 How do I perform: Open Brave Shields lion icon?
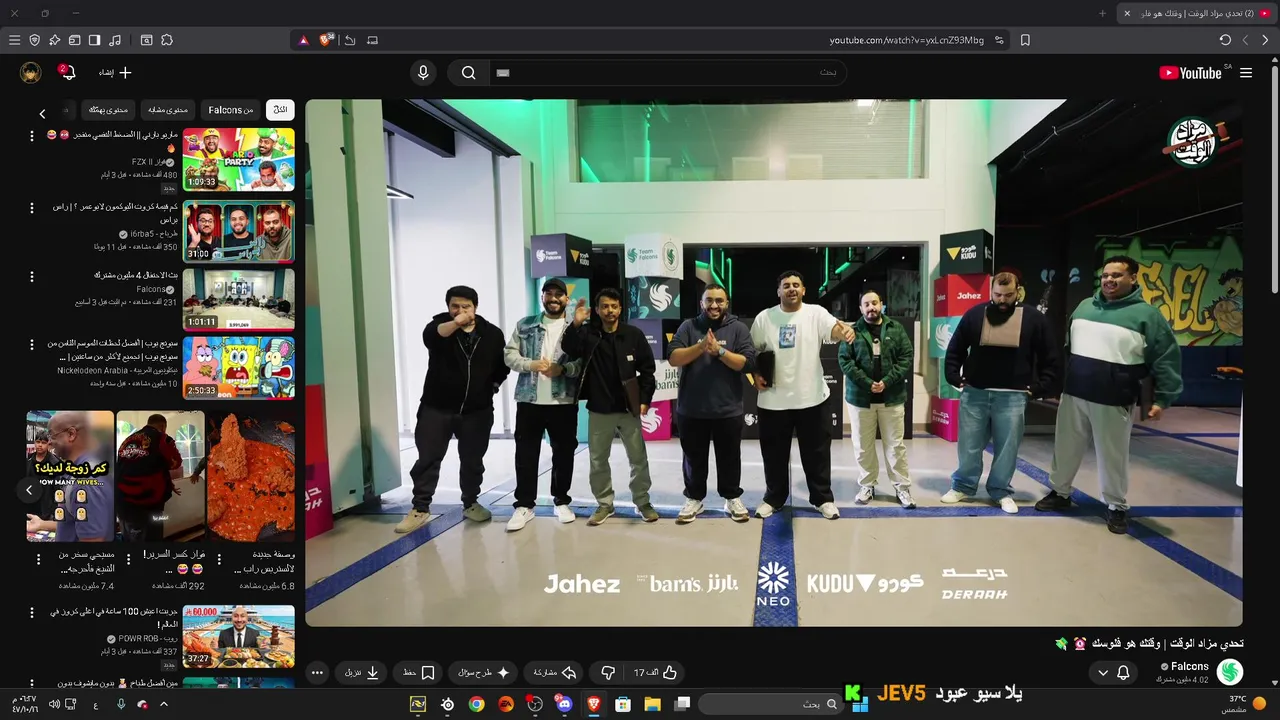326,40
